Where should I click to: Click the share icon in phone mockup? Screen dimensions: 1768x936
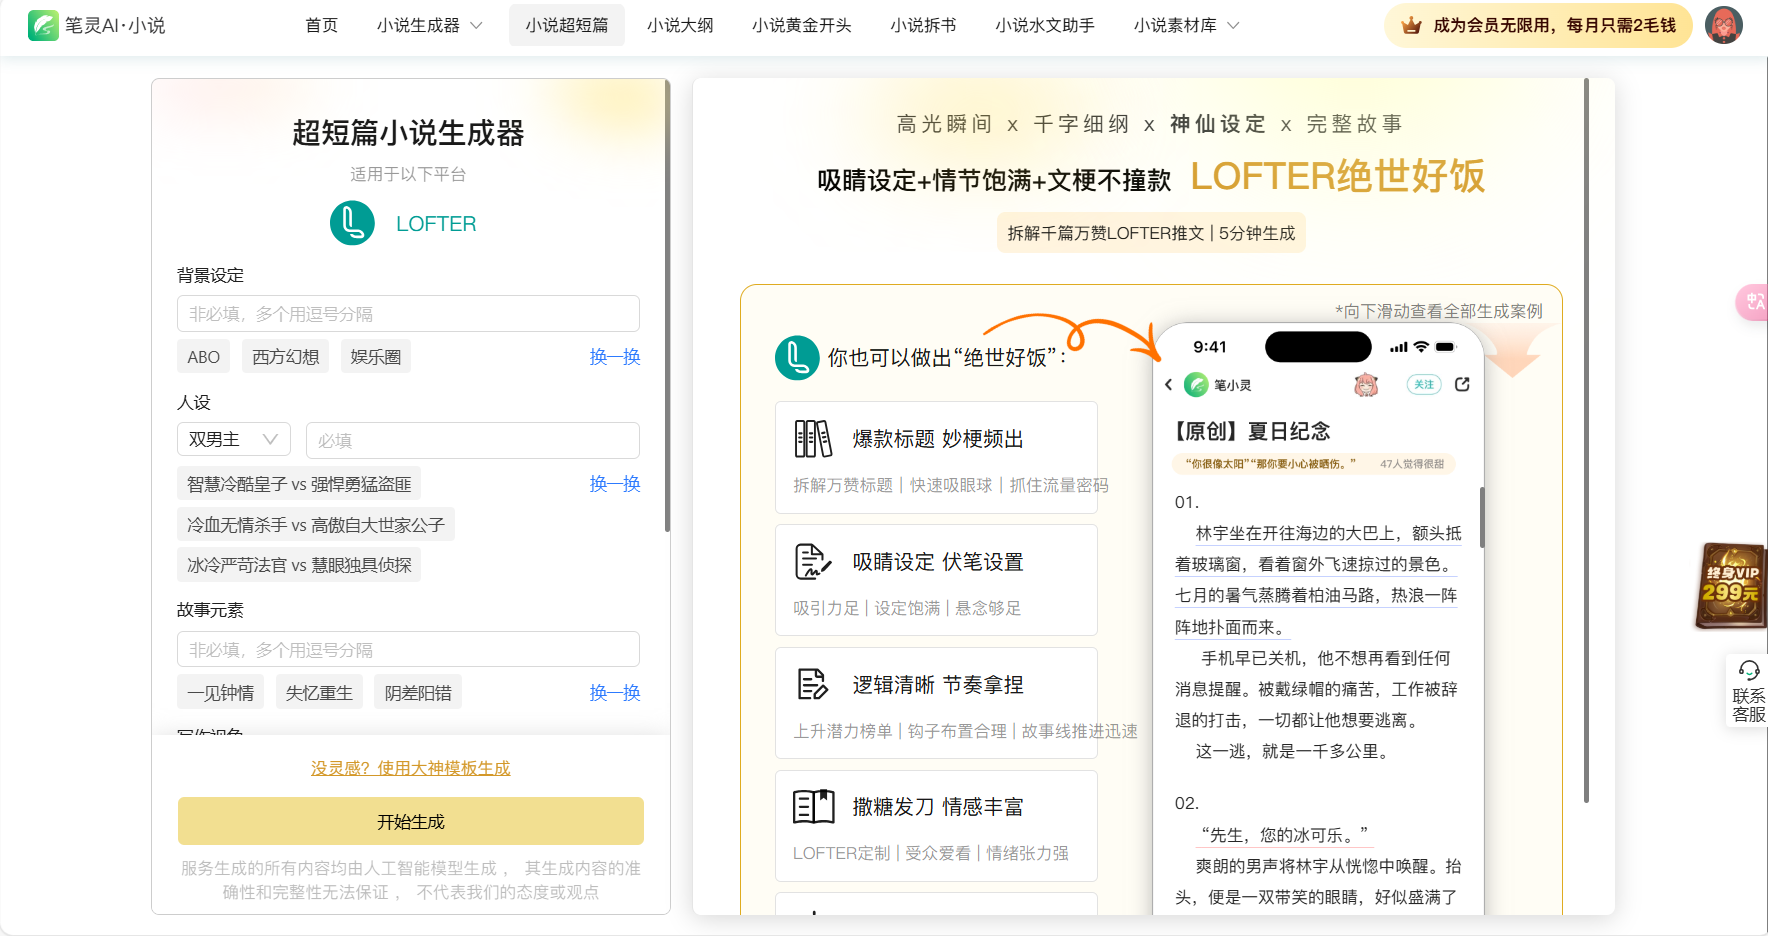(1462, 384)
